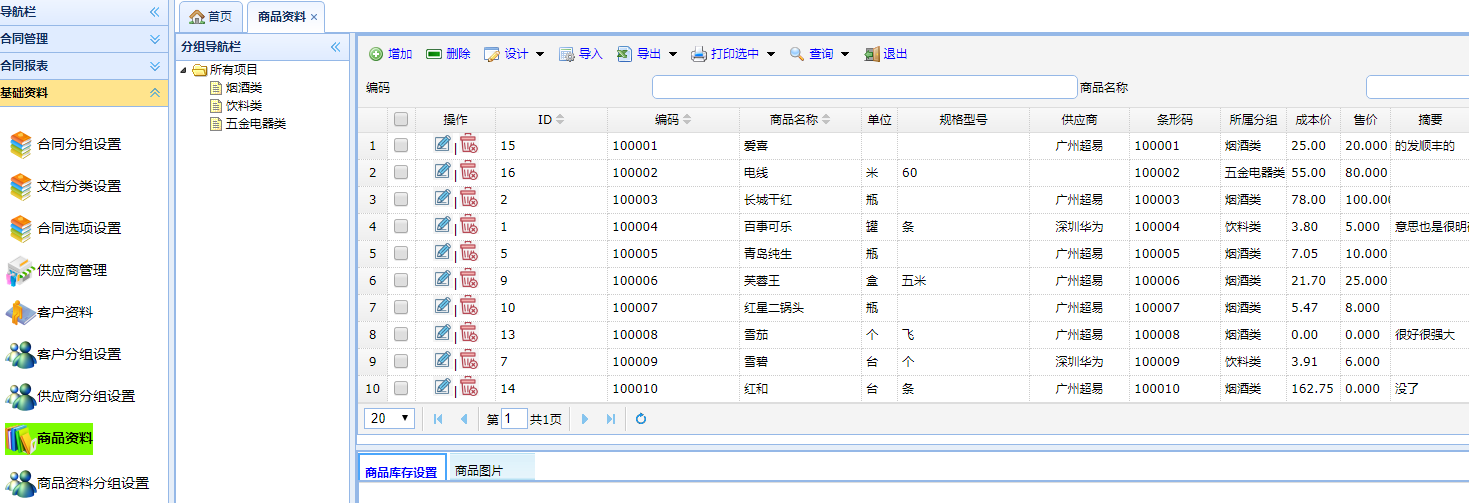The width and height of the screenshot is (1469, 503).
Task: Check the box for row 青岛纯生
Action: 401,253
